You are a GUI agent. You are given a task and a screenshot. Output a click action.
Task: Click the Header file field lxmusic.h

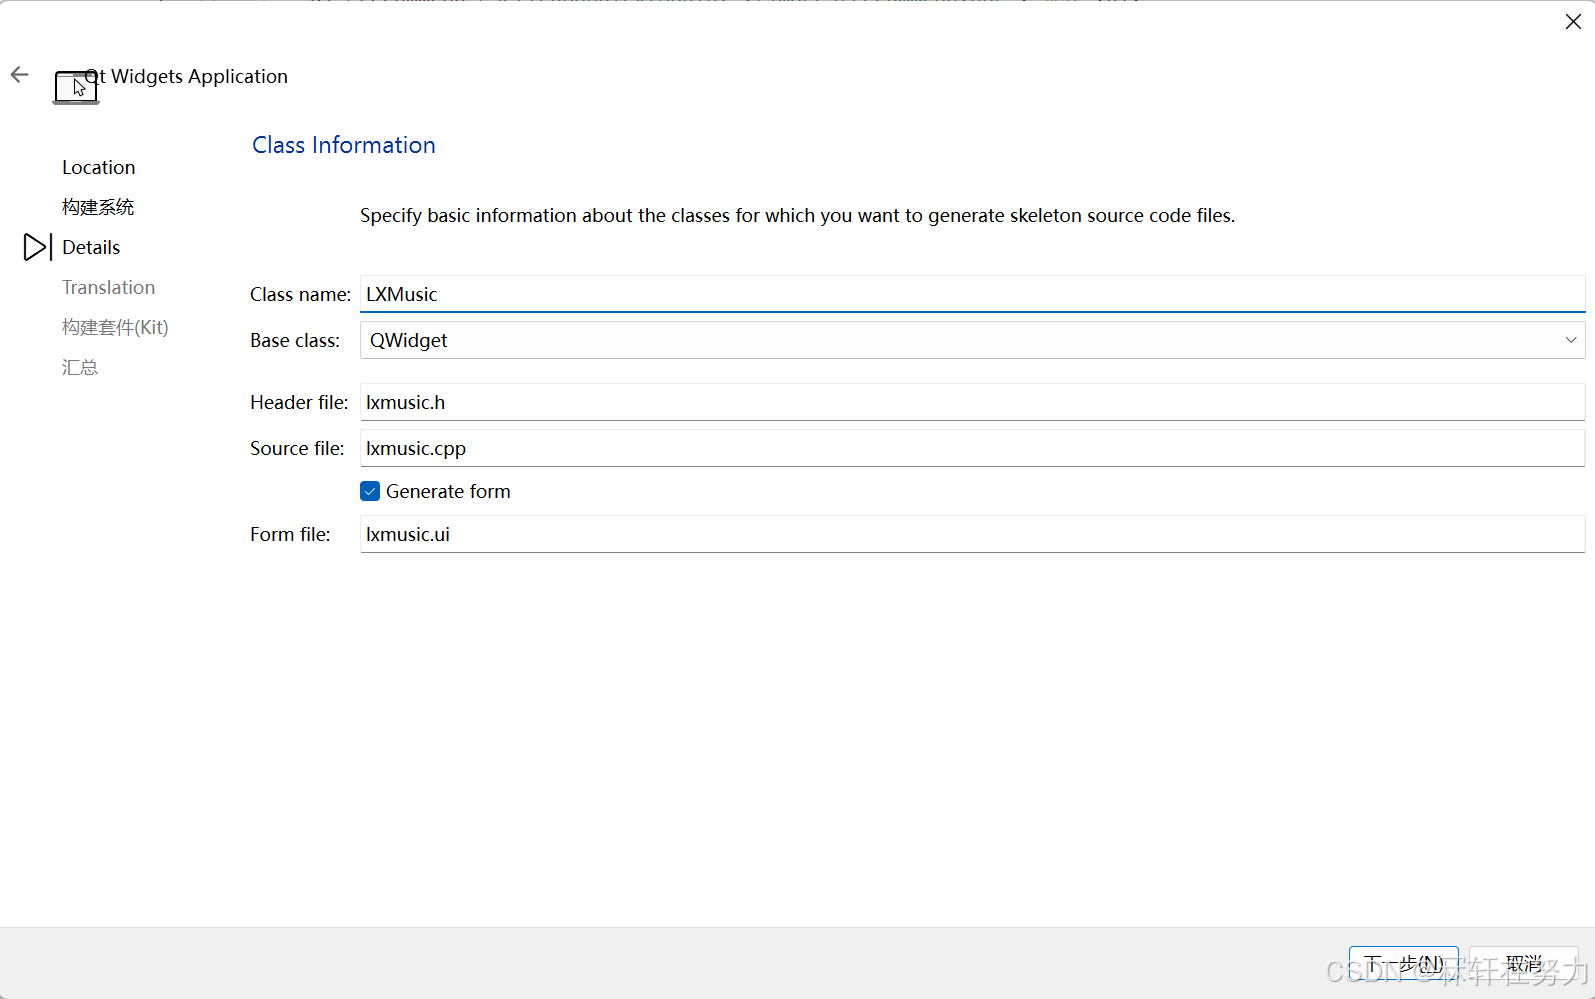[972, 402]
